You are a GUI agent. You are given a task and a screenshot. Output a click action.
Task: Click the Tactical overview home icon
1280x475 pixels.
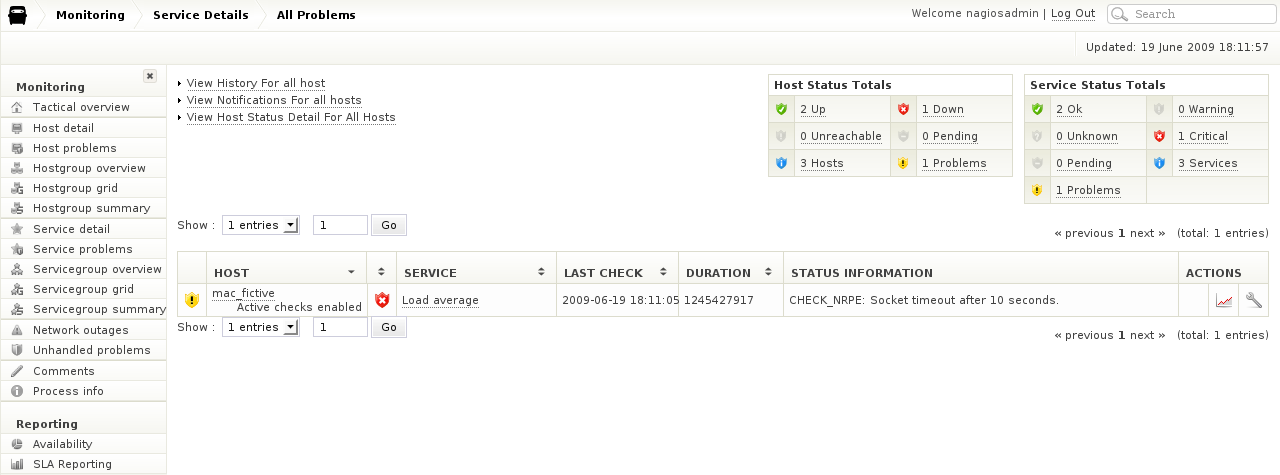click(x=16, y=107)
